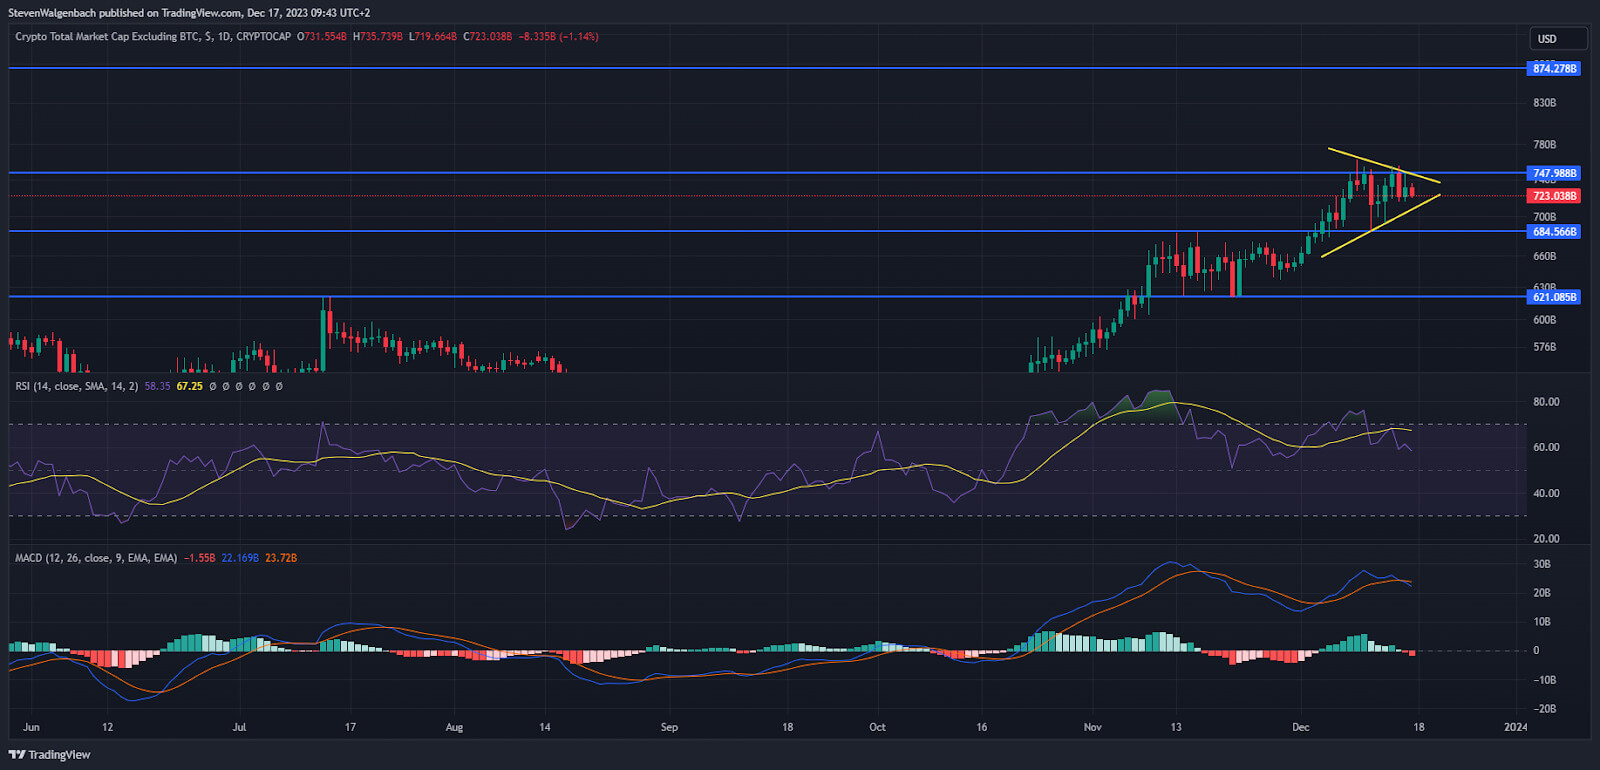Click the 621.085B price label
Screen dimensions: 1600x770
[1555, 297]
